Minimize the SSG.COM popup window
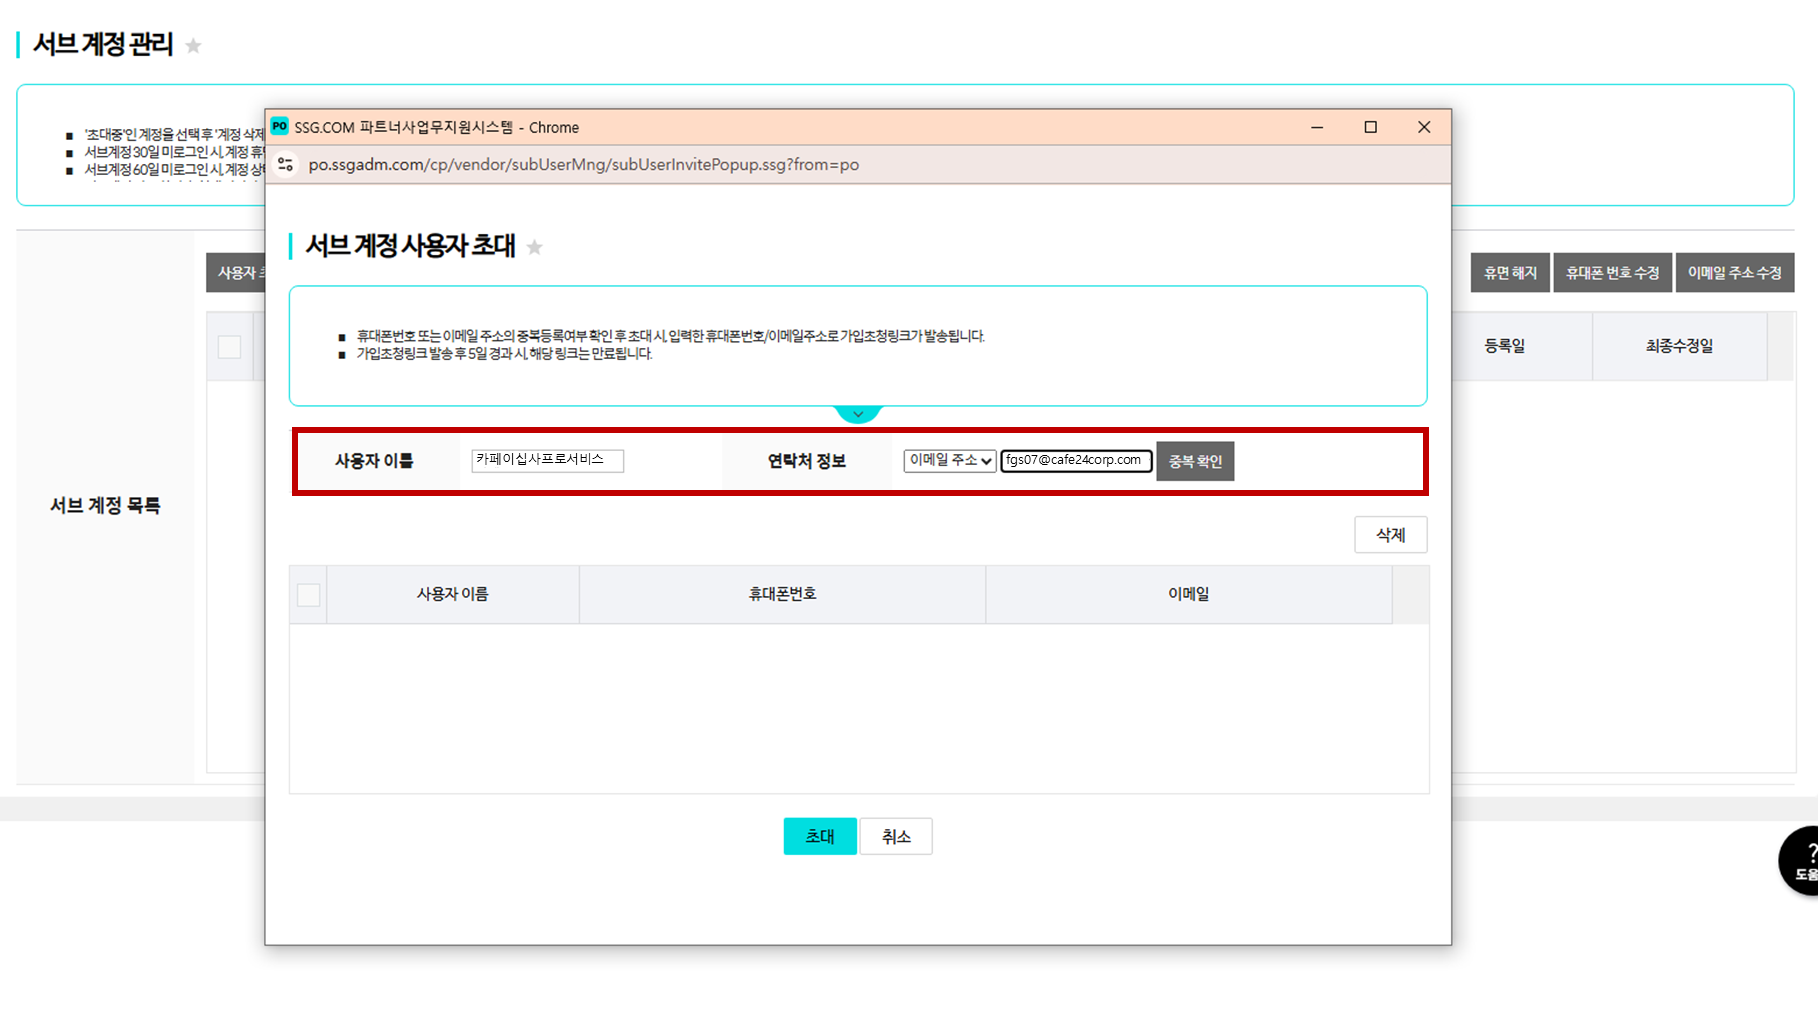Viewport: 1818px width, 1011px height. coord(1317,127)
